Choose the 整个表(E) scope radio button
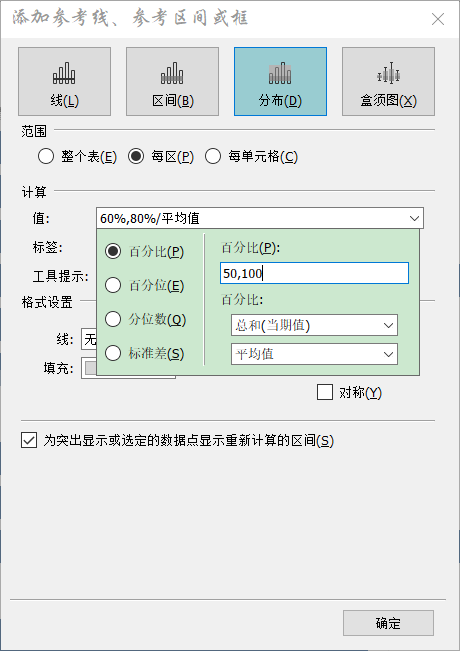The height and width of the screenshot is (651, 460). [46, 157]
